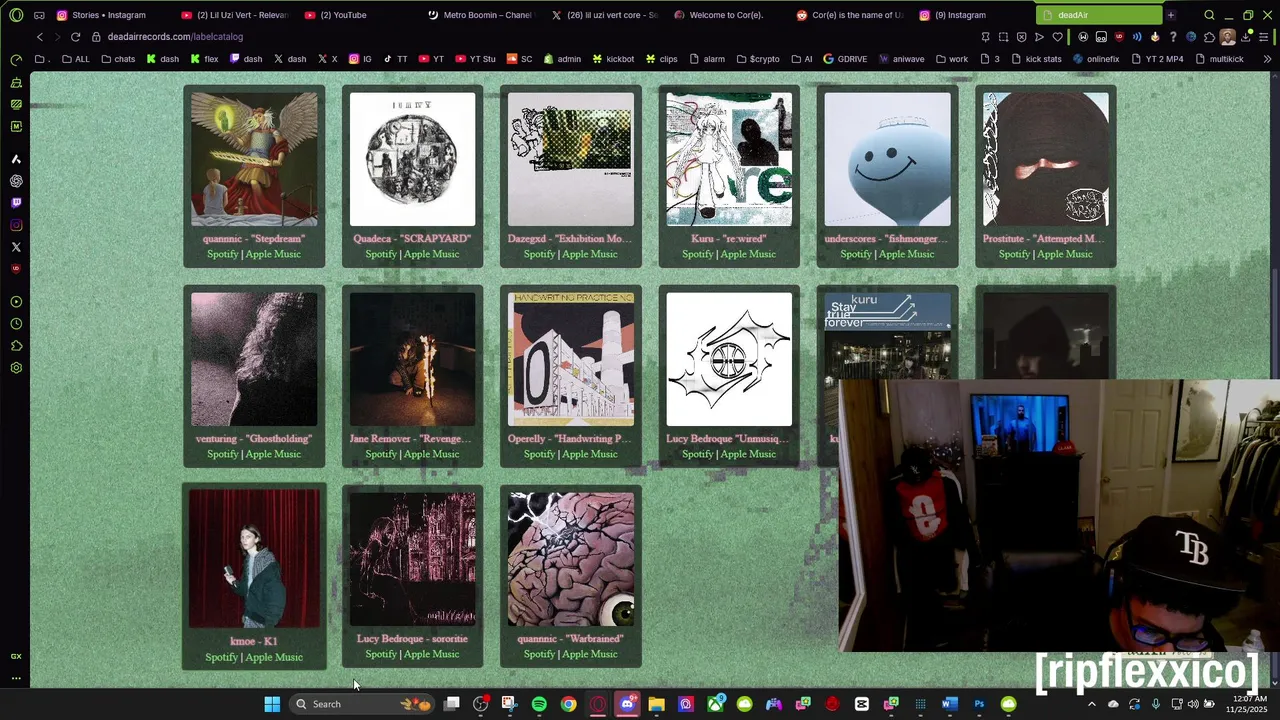The image size is (1280, 720).
Task: Open ChatGPT from the Opera sidebar
Action: point(16,181)
